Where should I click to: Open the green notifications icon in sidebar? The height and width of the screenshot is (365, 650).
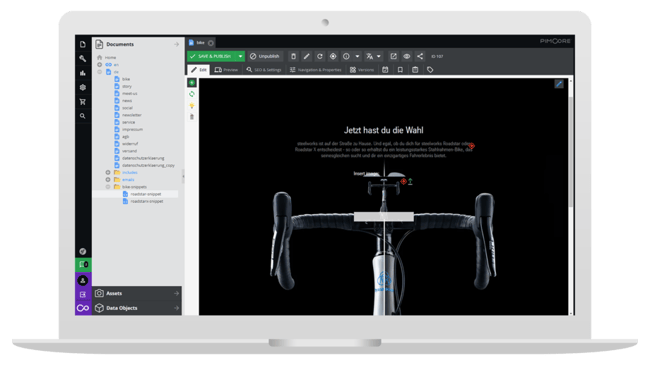83,265
